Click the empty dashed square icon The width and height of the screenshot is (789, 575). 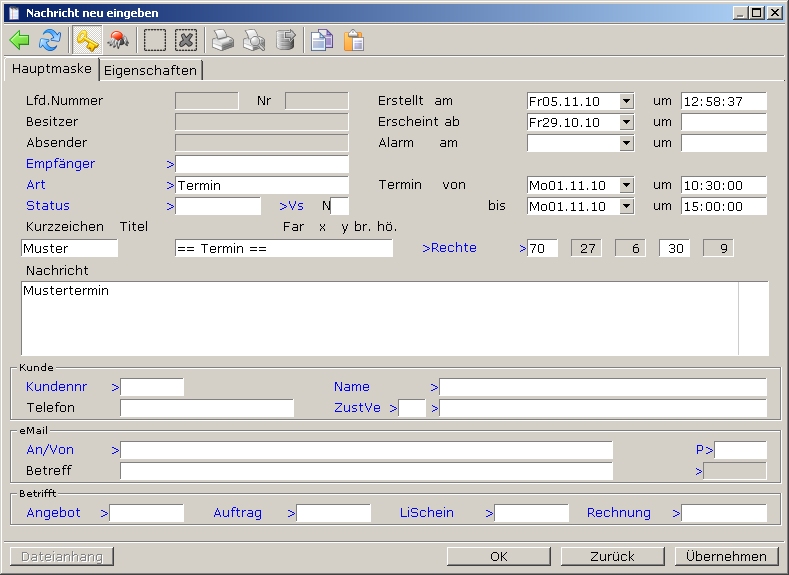(x=155, y=40)
